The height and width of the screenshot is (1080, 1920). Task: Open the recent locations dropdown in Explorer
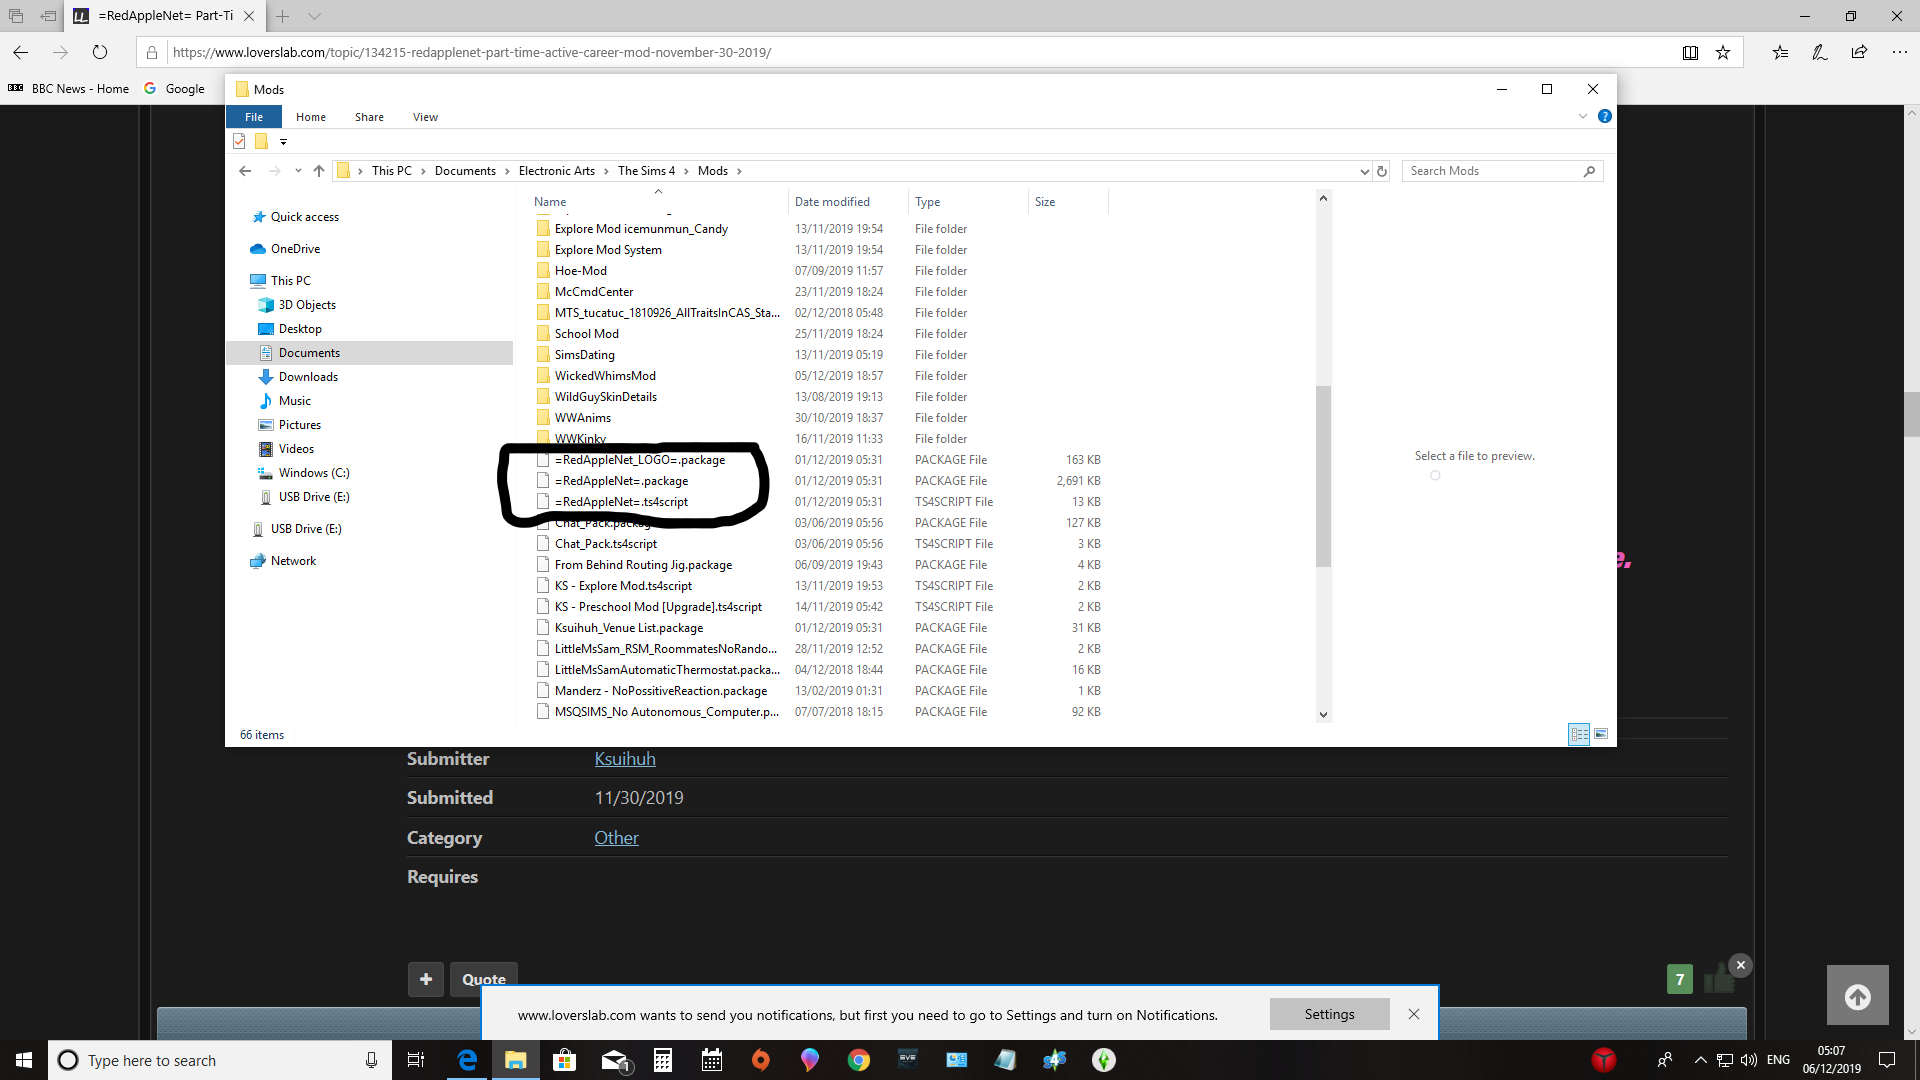(298, 171)
